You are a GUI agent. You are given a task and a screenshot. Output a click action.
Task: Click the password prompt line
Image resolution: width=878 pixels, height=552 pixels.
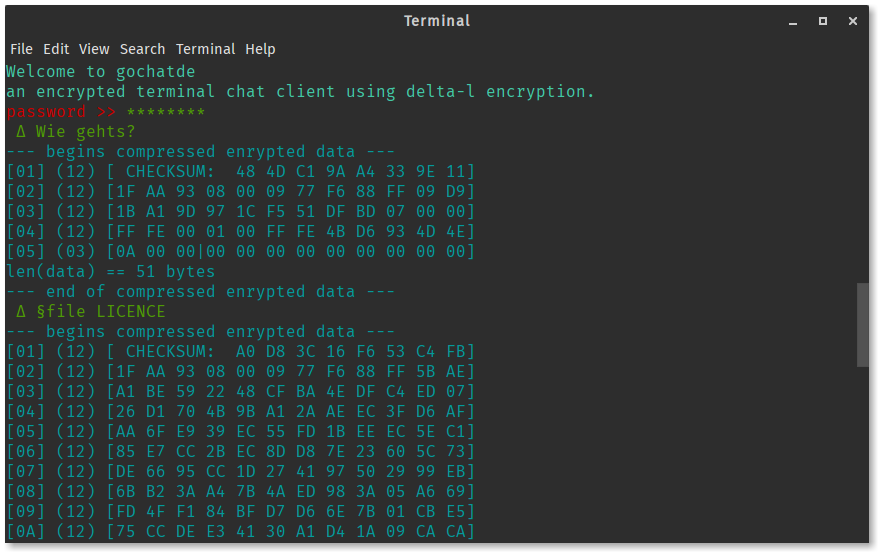(x=105, y=111)
